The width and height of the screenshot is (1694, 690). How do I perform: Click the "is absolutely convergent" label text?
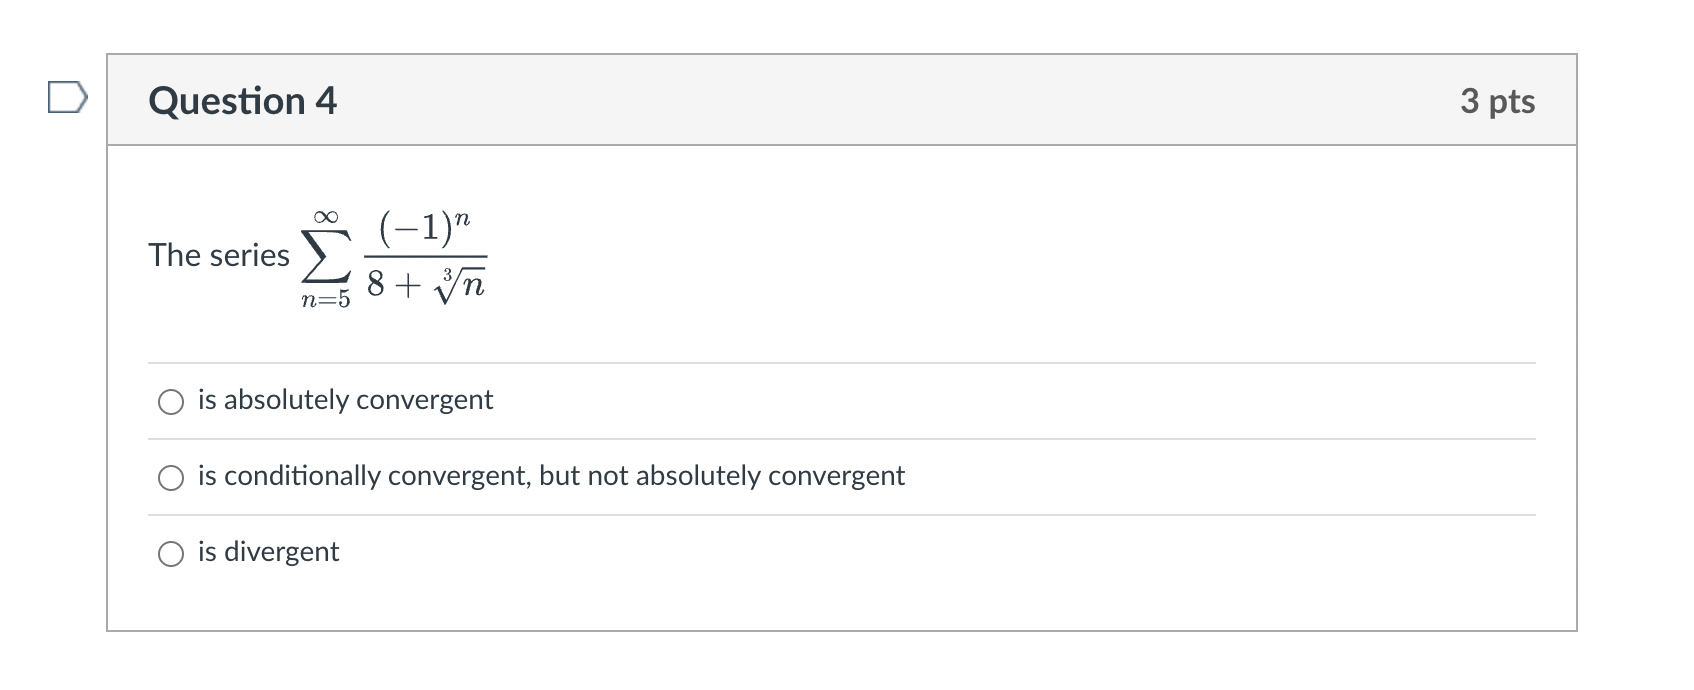345,400
